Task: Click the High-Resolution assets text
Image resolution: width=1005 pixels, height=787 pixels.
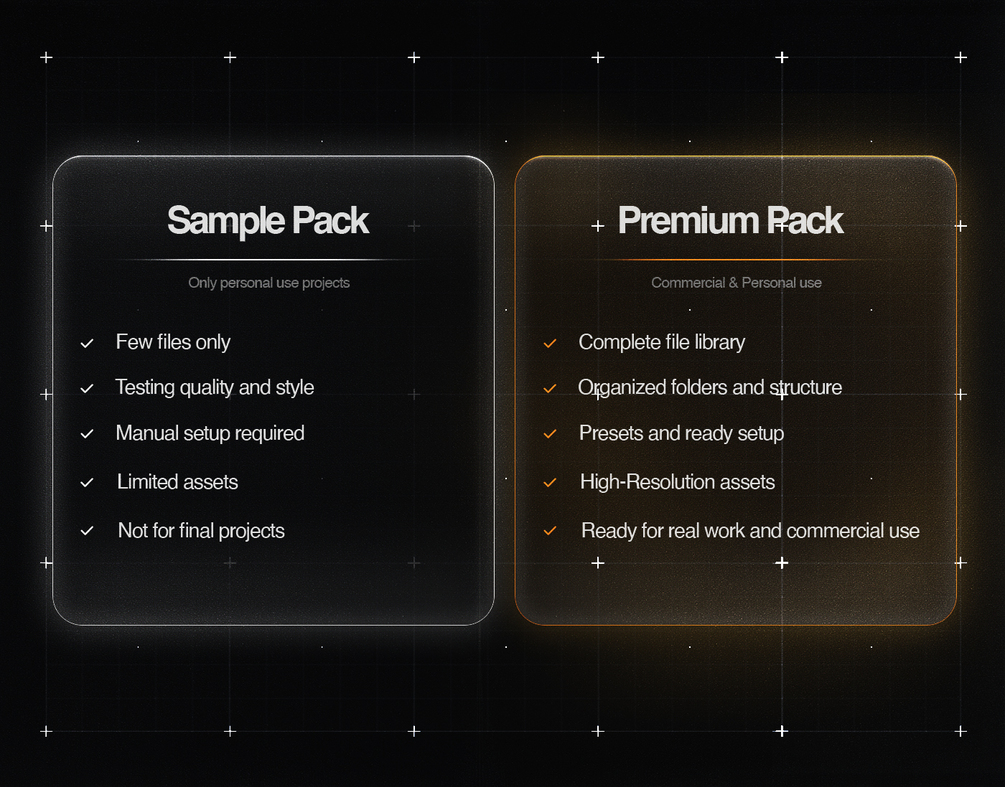Action: (x=677, y=482)
